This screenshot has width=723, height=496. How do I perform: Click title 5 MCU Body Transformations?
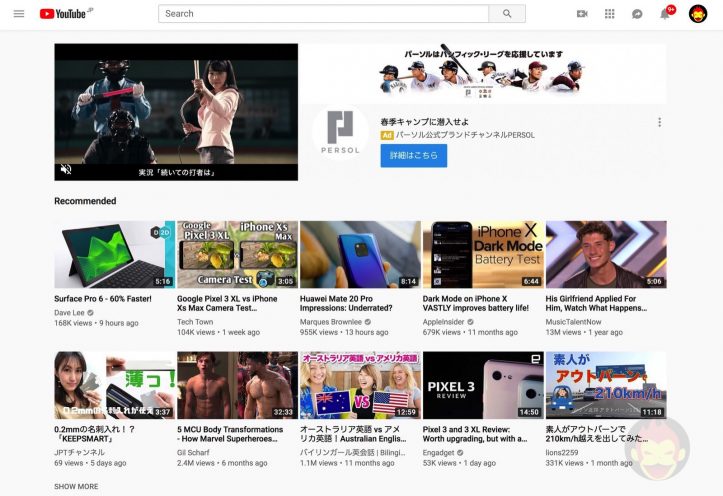pyautogui.click(x=230, y=434)
